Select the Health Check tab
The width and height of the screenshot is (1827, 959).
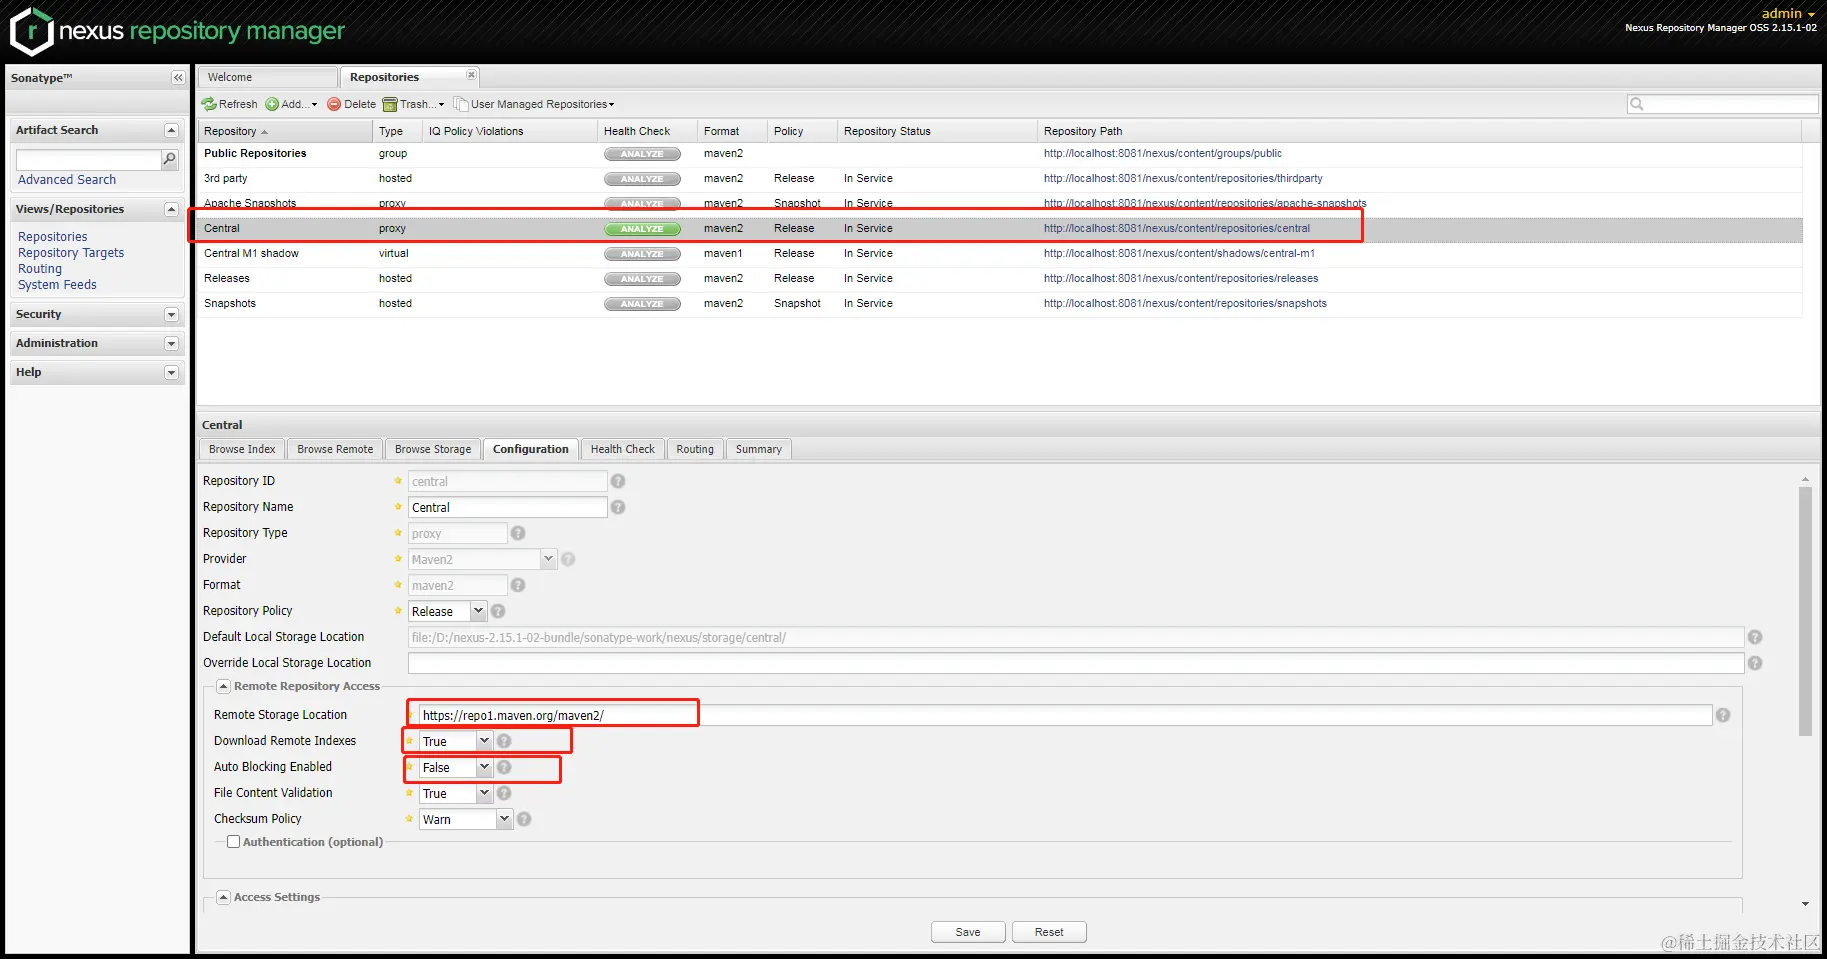pyautogui.click(x=623, y=450)
